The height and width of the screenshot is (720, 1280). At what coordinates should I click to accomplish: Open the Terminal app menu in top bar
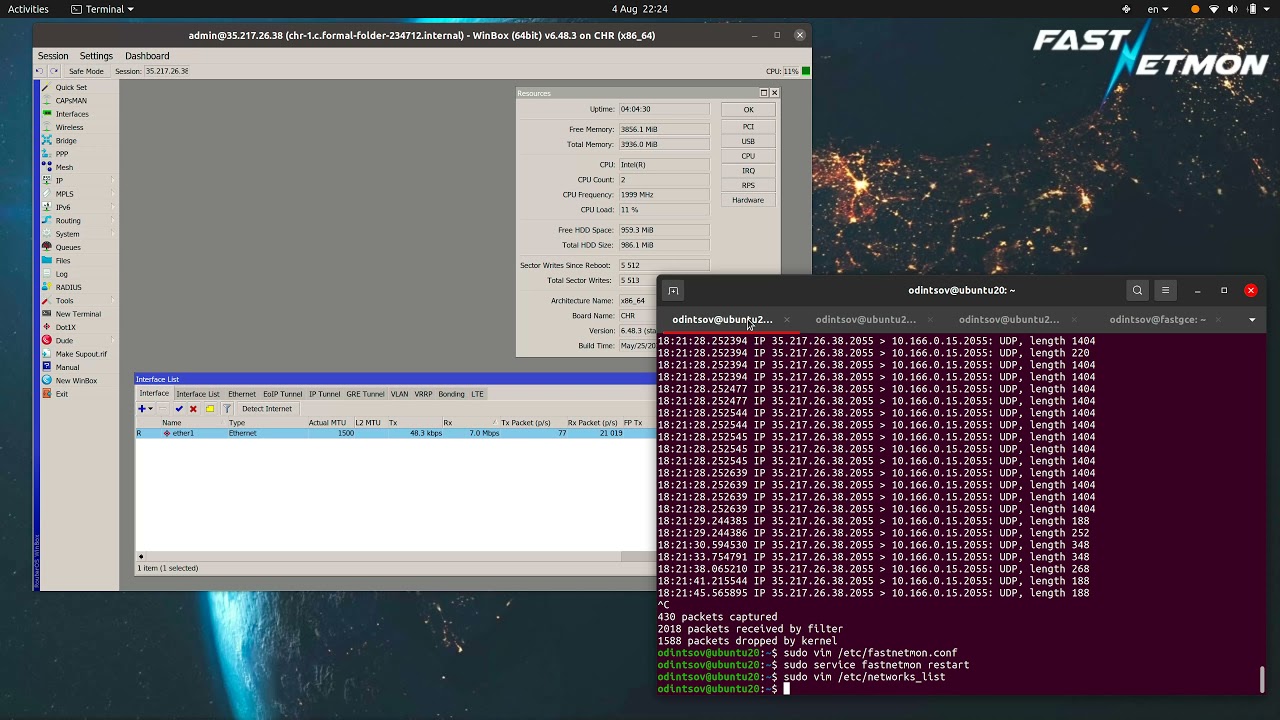coord(104,9)
